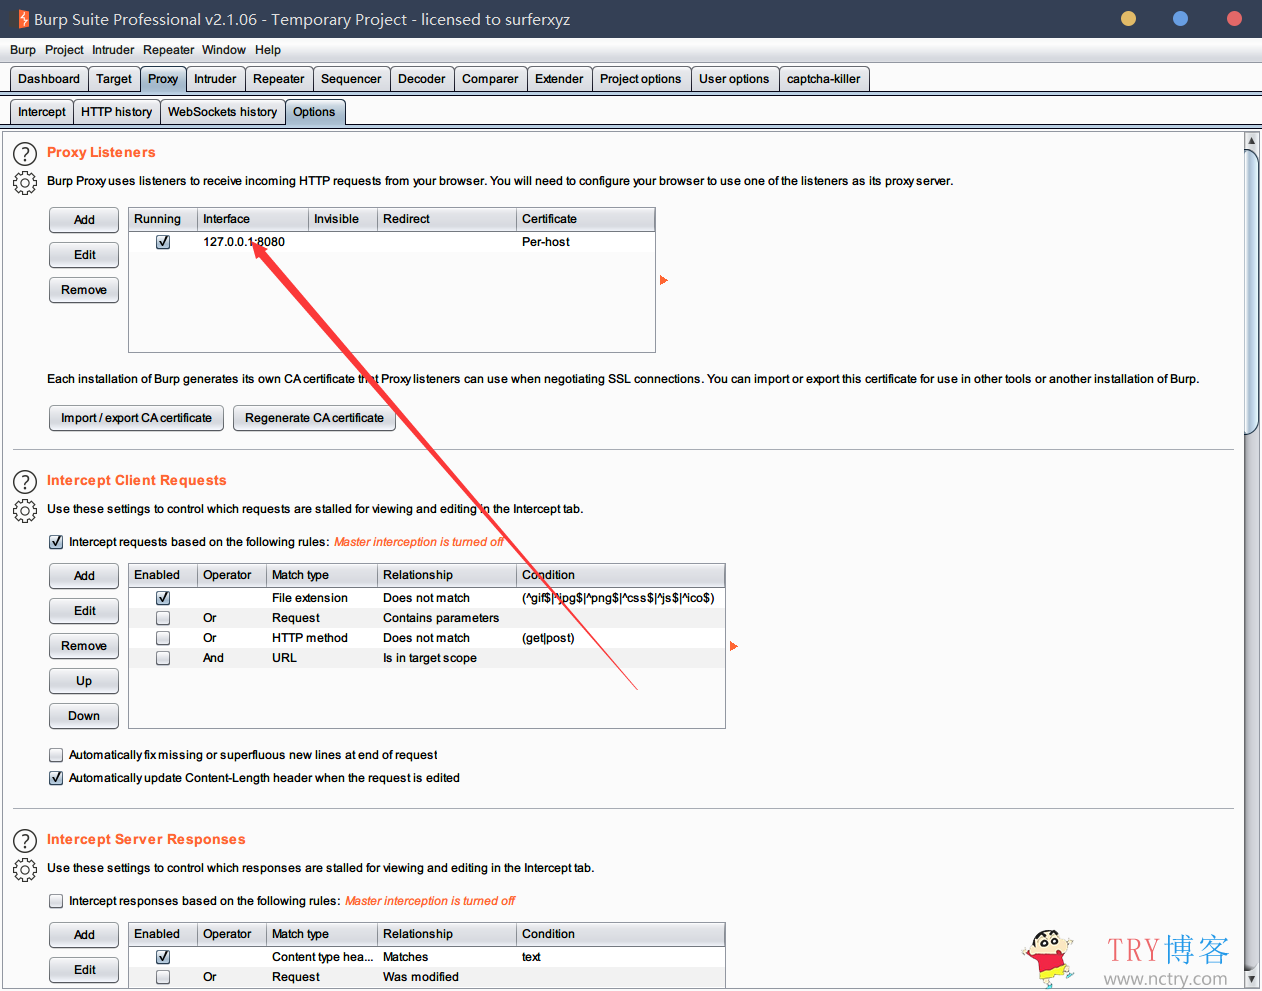The image size is (1262, 991).
Task: Expand the Proxy Listeners table arrow
Action: point(664,280)
